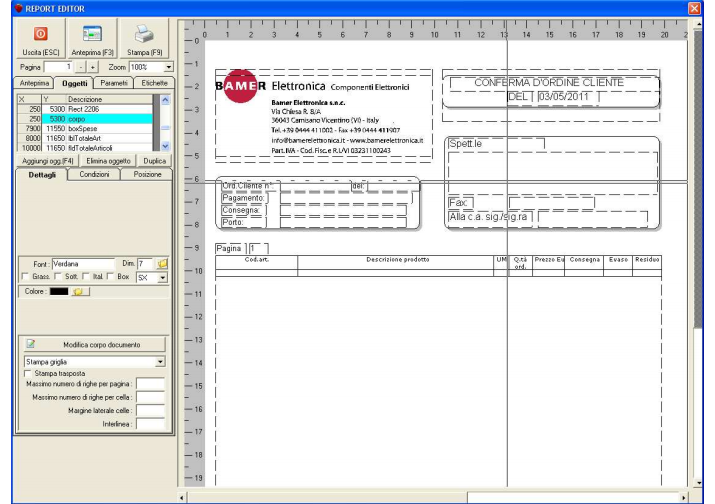Viewport: 715px width, 504px height.
Task: Select the Pagina label on report
Action: click(228, 248)
